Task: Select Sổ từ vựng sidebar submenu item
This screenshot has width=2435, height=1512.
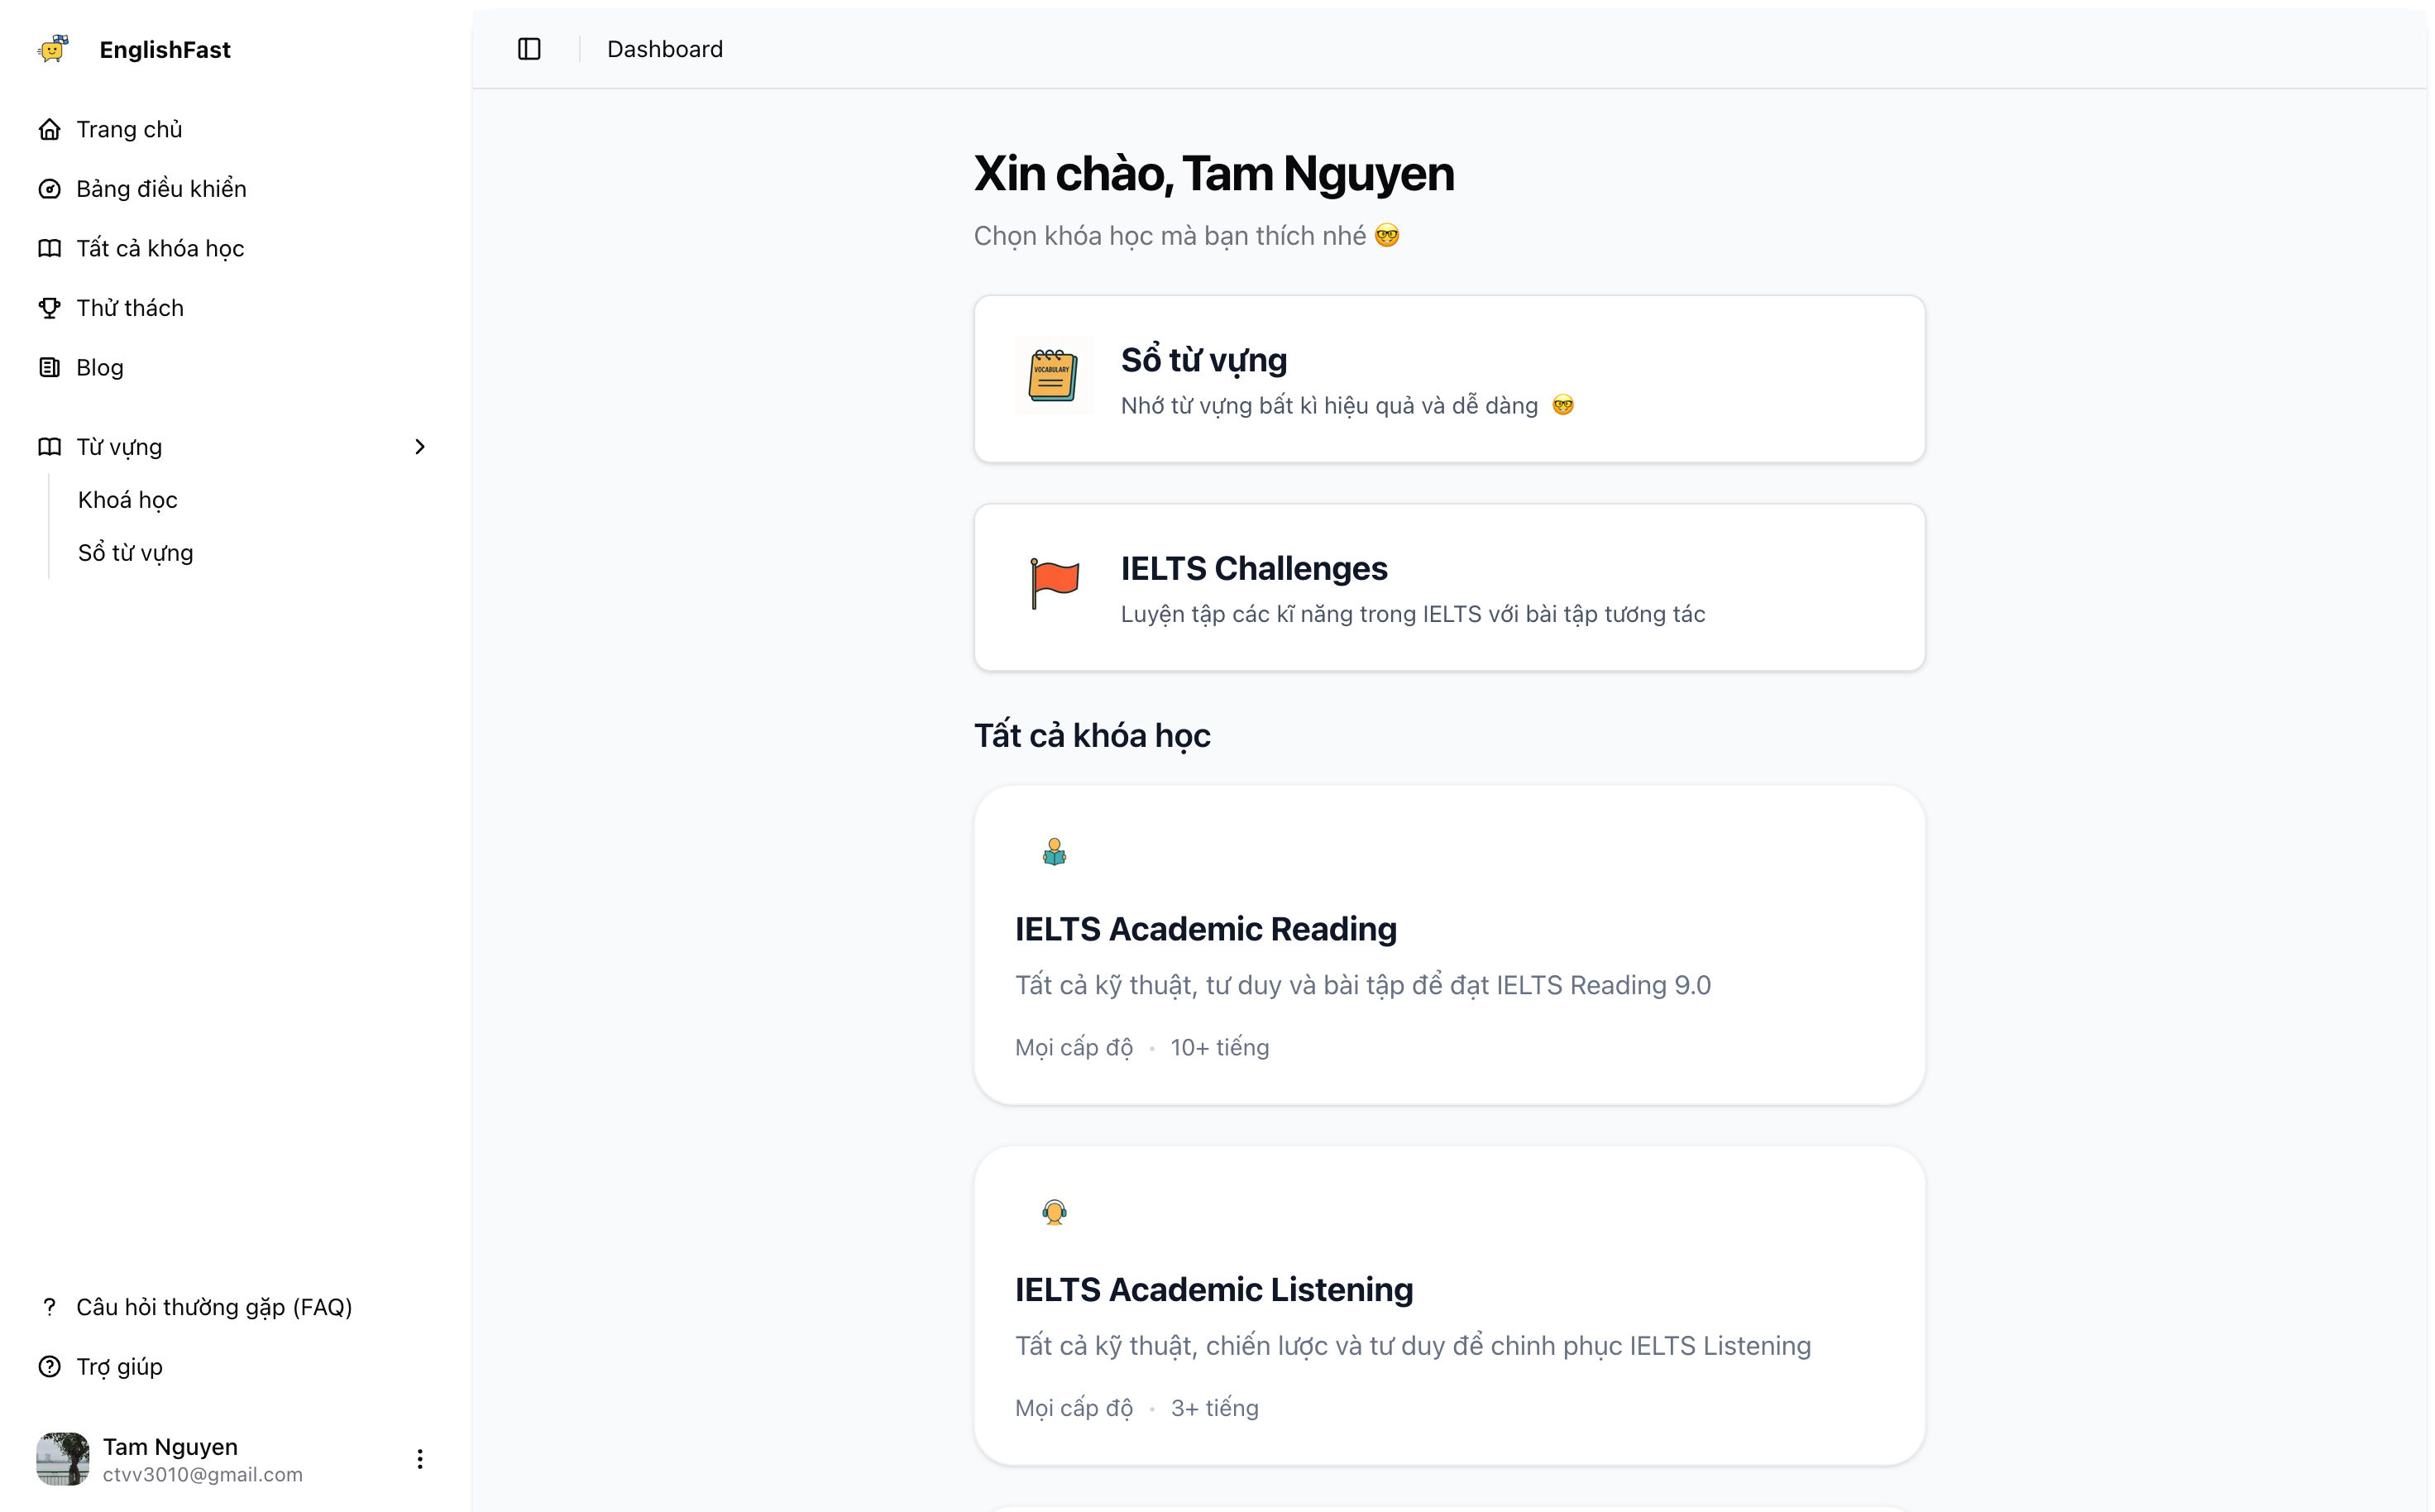Action: click(x=136, y=553)
